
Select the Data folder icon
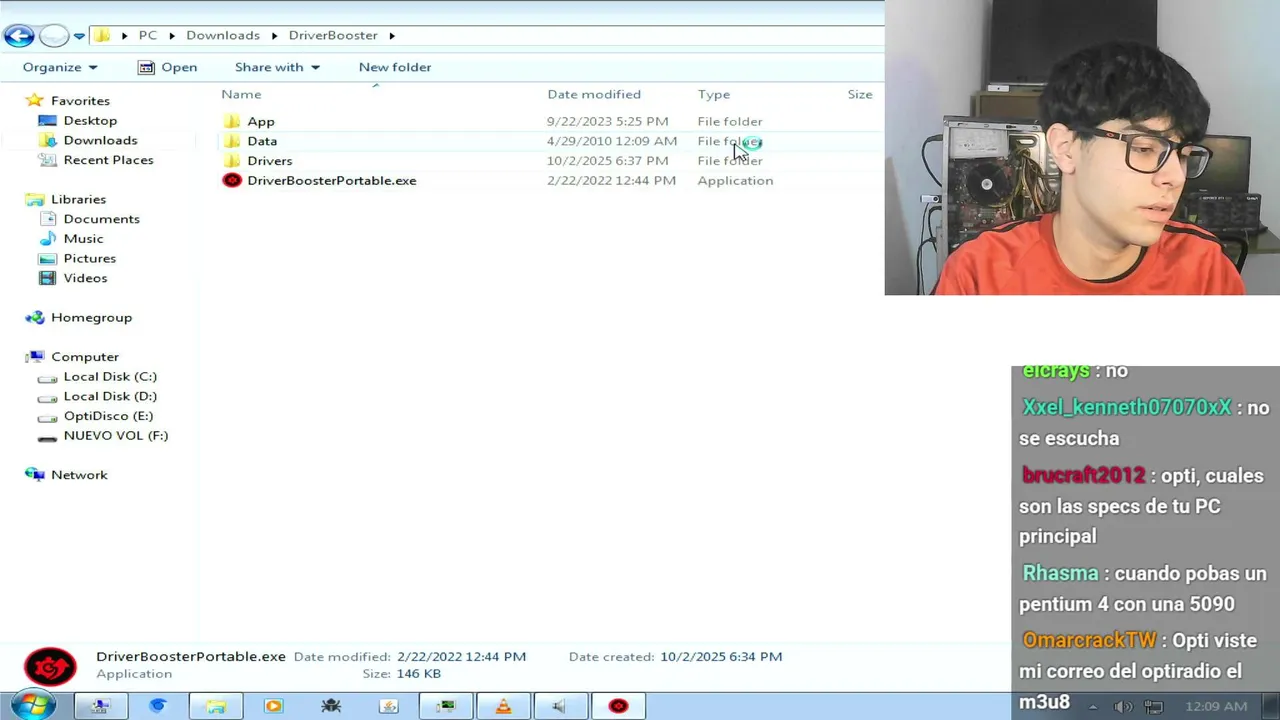click(232, 141)
